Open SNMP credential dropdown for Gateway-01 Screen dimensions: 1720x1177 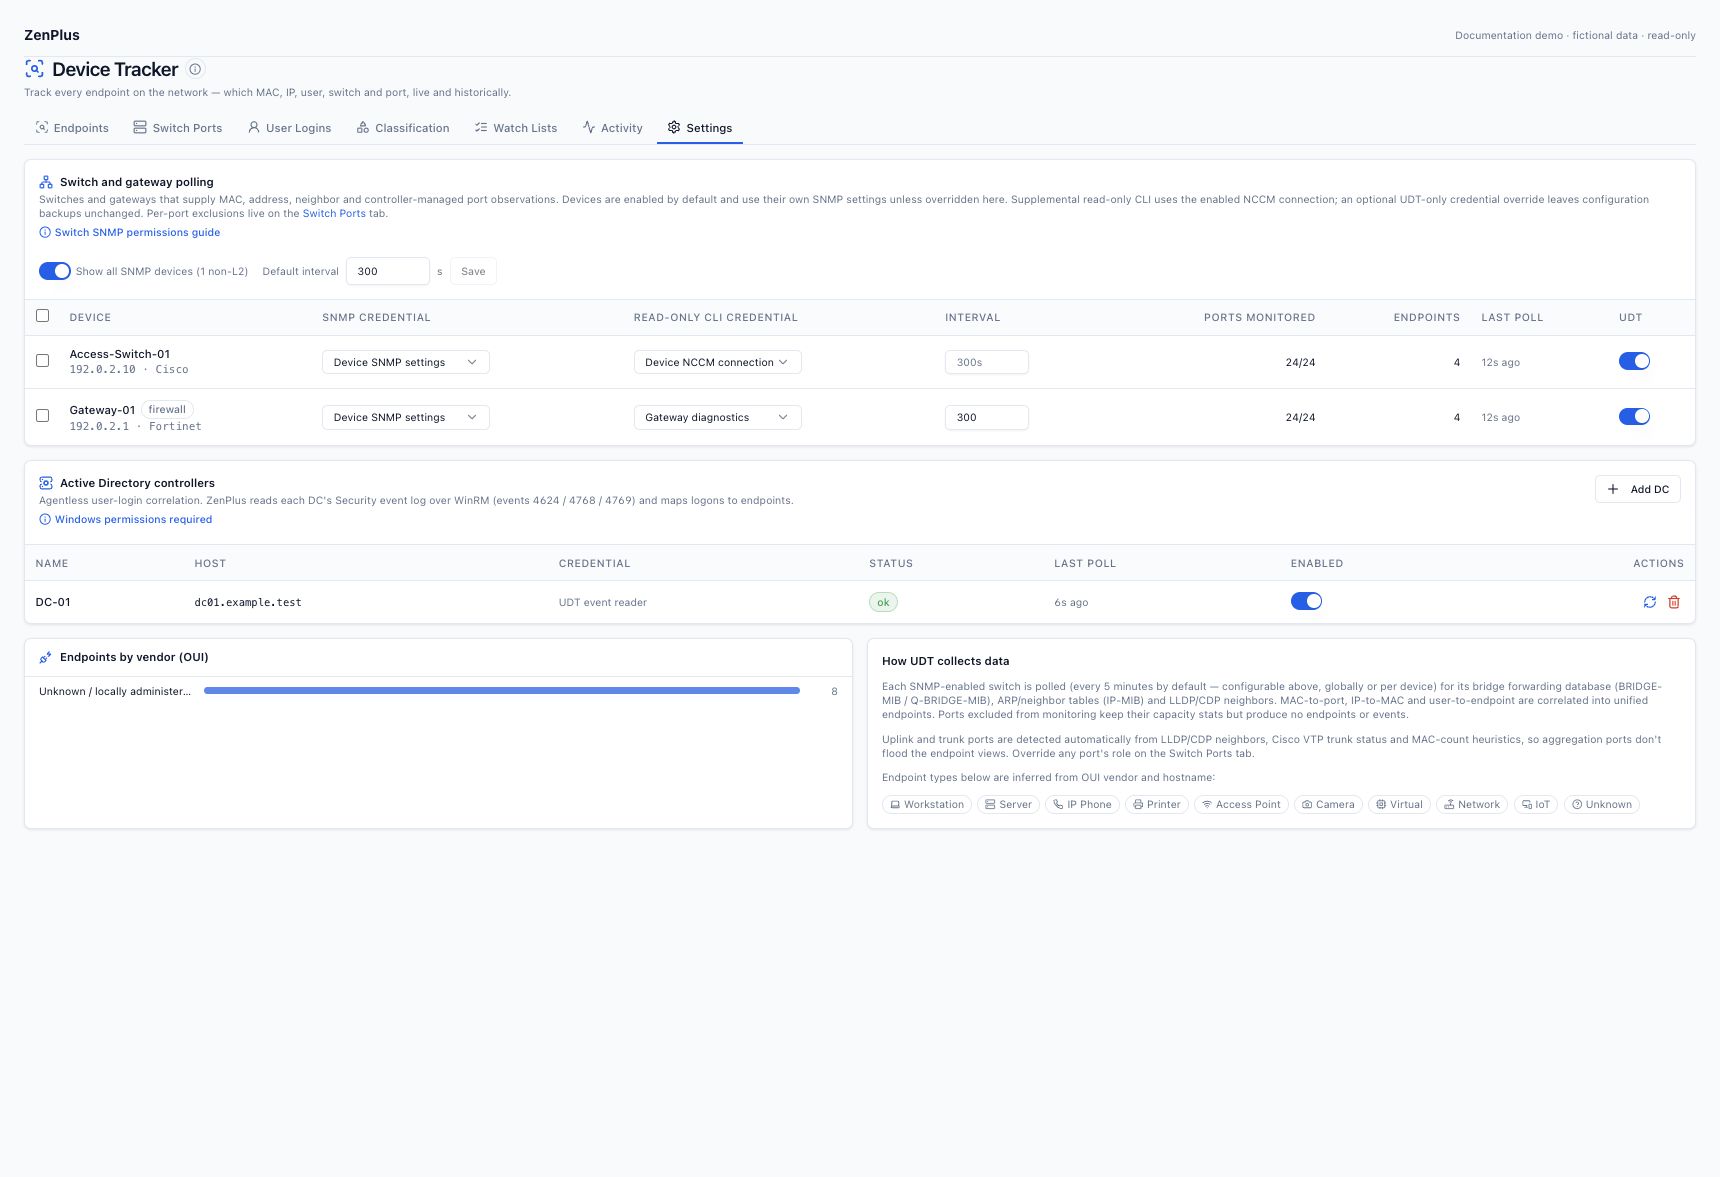406,417
